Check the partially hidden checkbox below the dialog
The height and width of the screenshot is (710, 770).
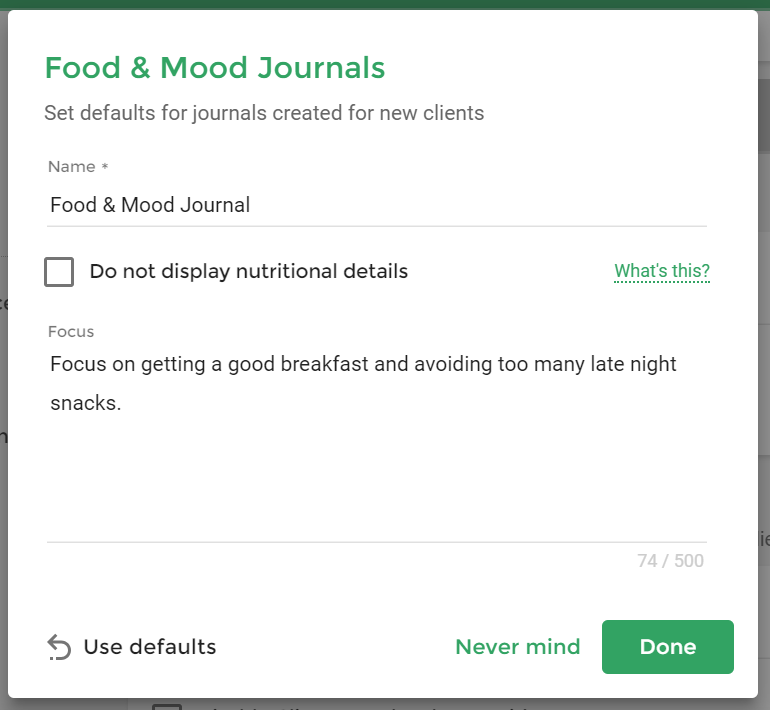[x=167, y=707]
